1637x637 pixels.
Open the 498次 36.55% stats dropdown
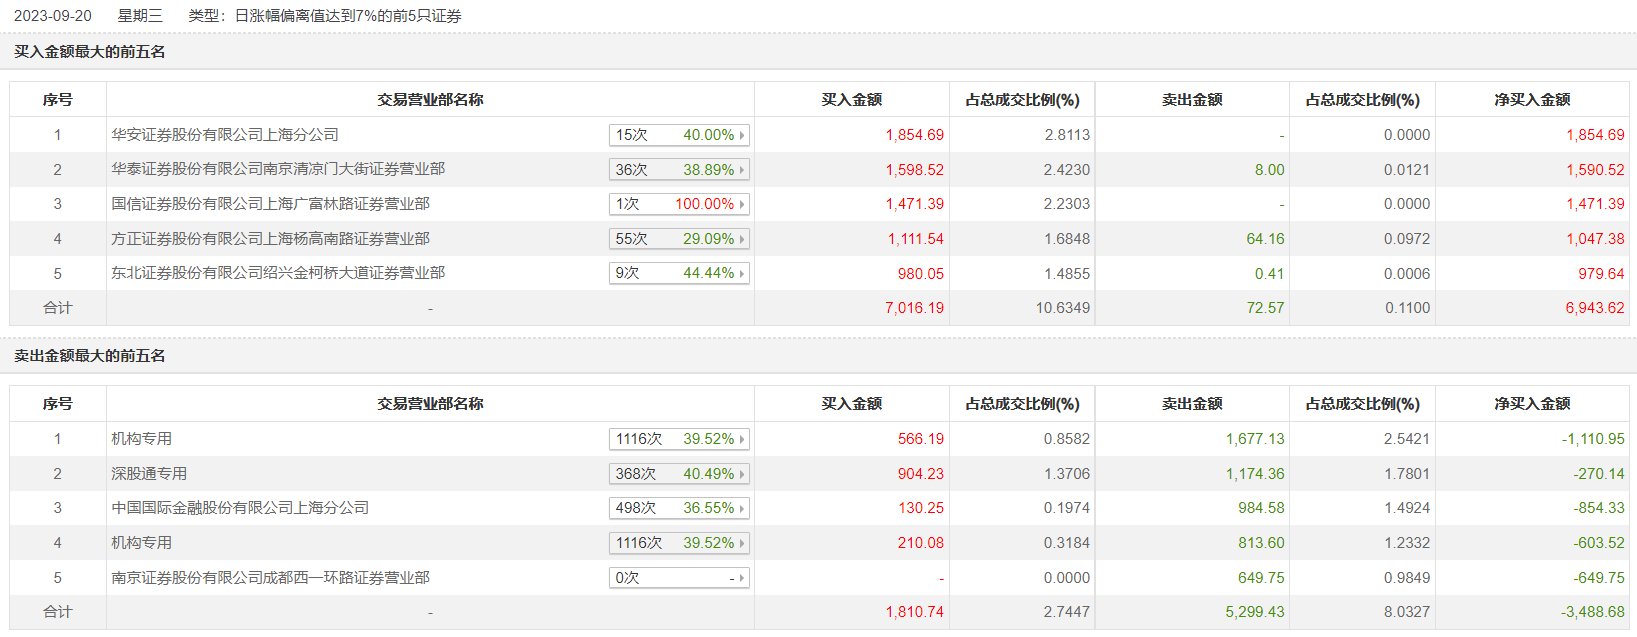click(678, 508)
